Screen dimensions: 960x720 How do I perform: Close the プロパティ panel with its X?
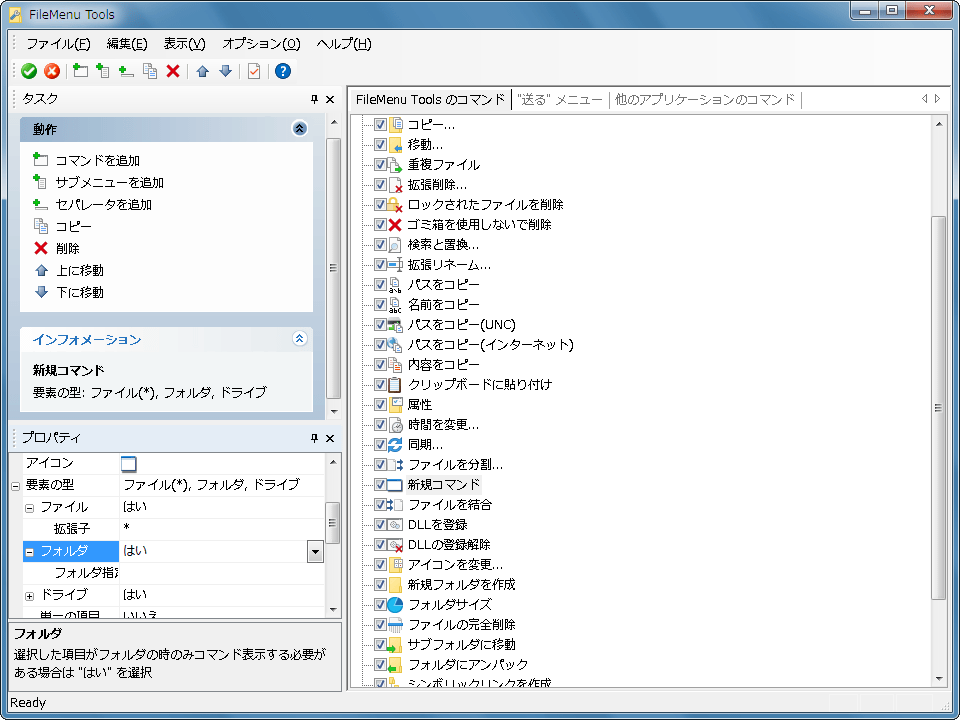tap(330, 438)
